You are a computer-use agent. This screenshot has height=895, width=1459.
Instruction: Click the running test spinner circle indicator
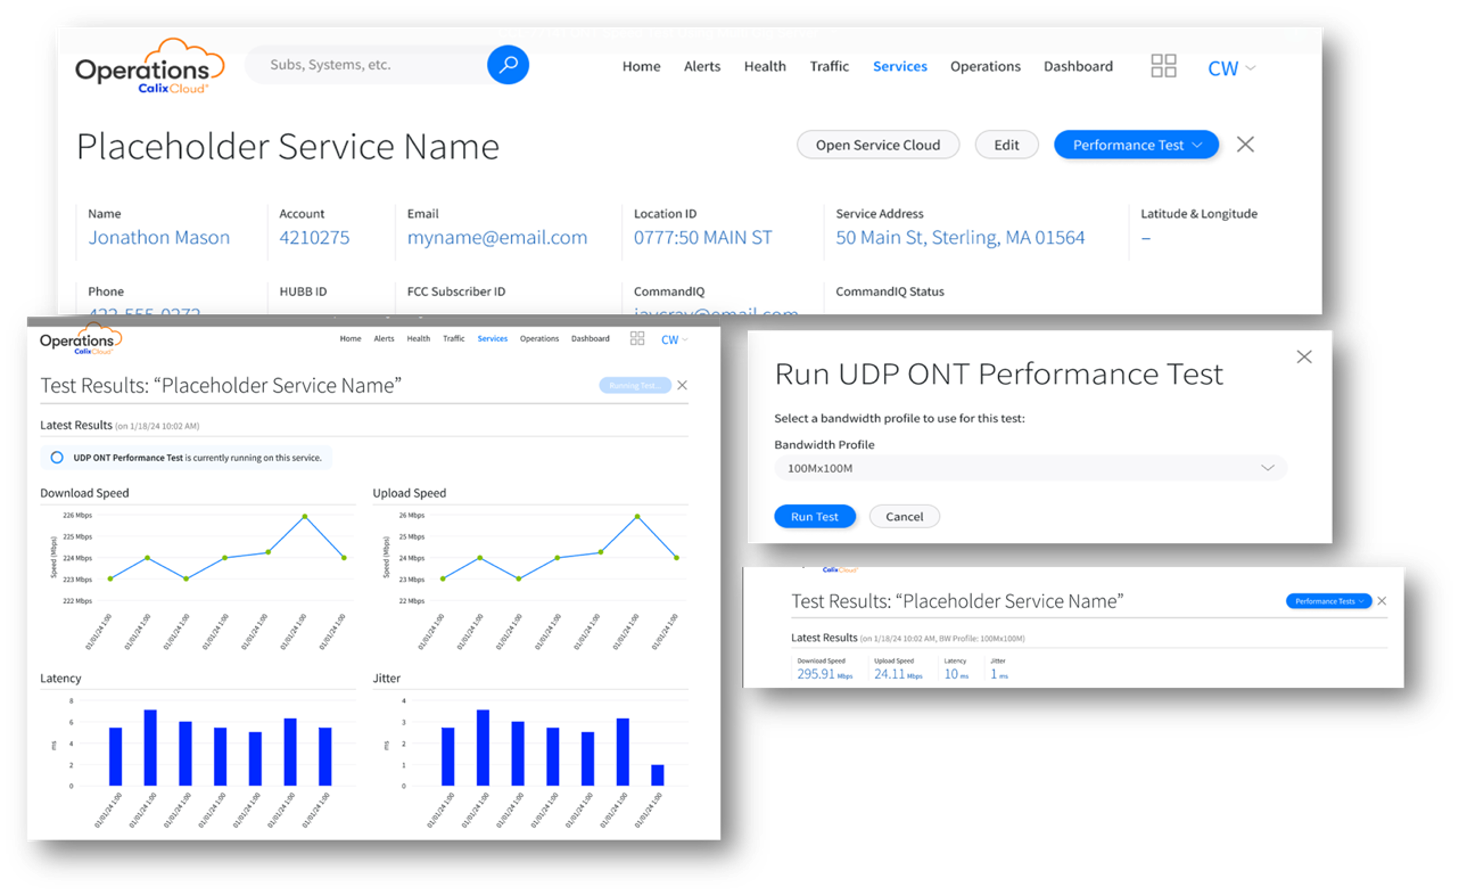click(57, 458)
